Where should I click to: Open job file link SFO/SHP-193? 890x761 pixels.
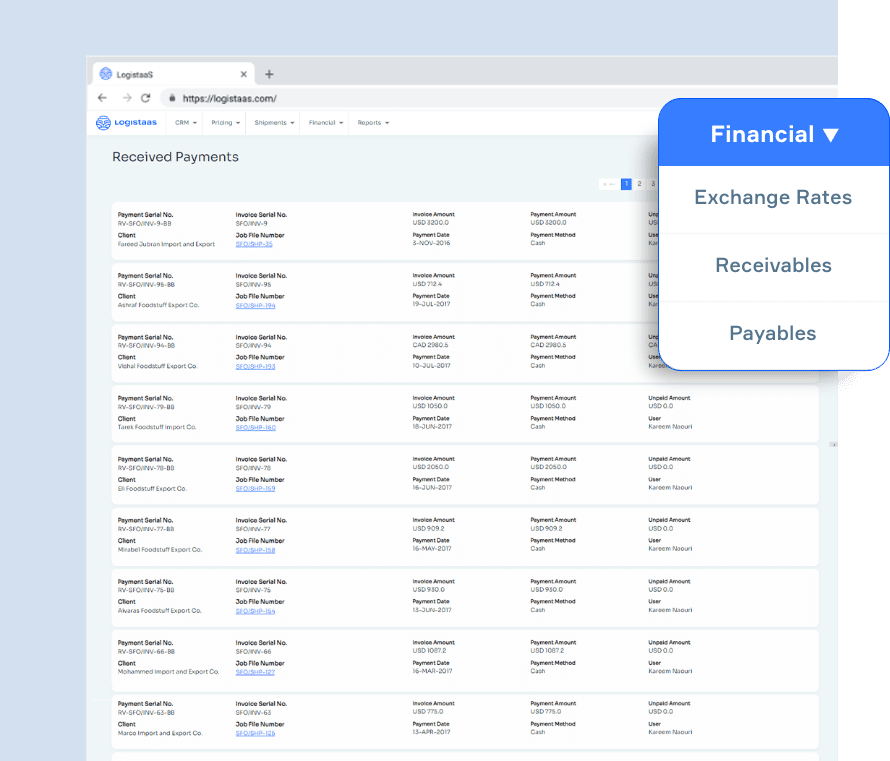(x=255, y=367)
